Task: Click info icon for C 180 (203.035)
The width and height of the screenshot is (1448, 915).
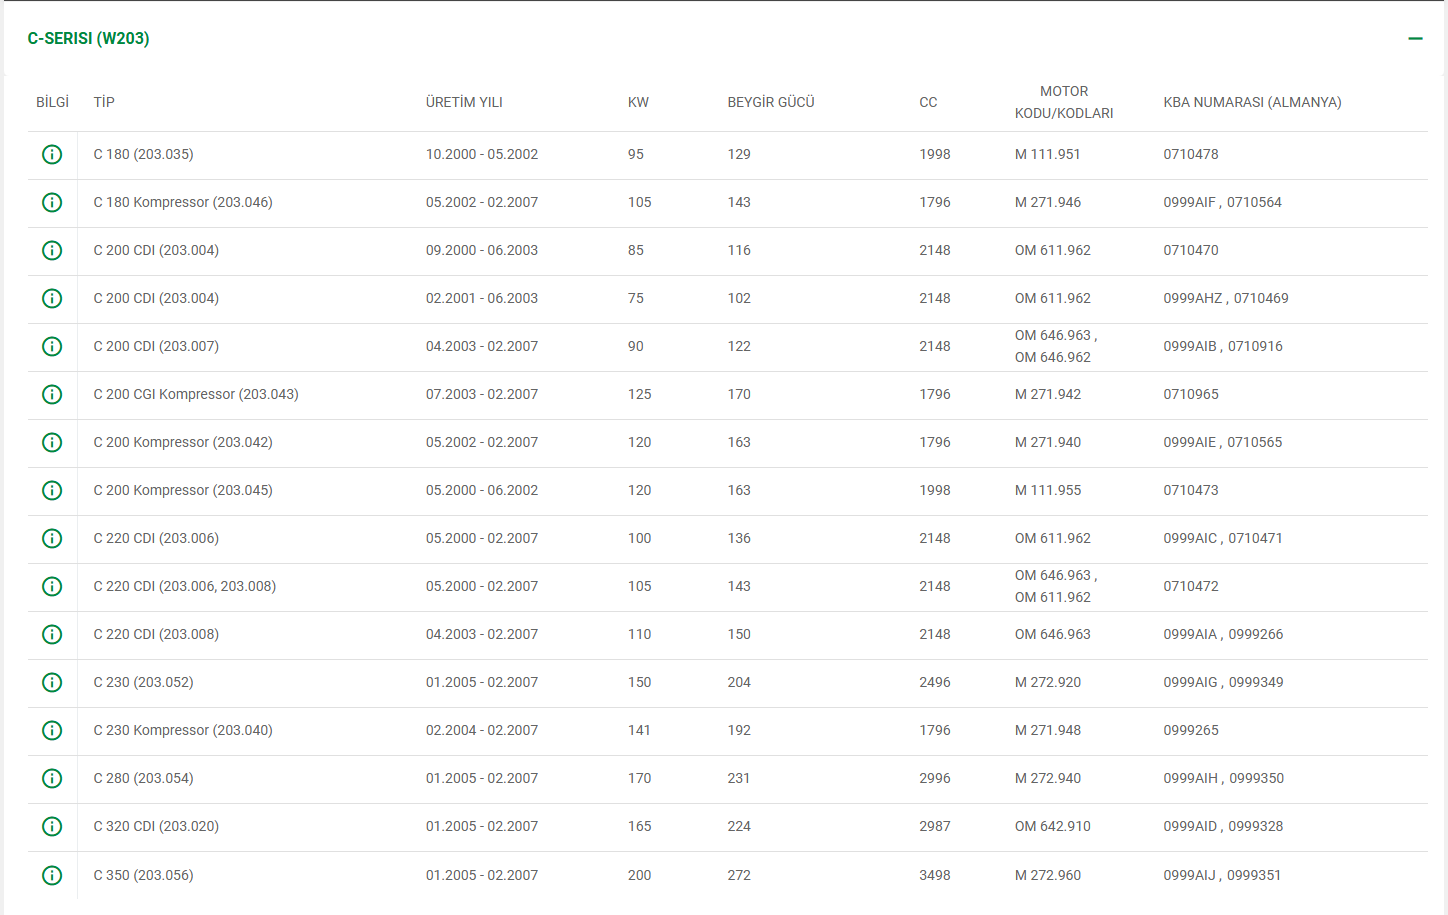Action: [52, 155]
